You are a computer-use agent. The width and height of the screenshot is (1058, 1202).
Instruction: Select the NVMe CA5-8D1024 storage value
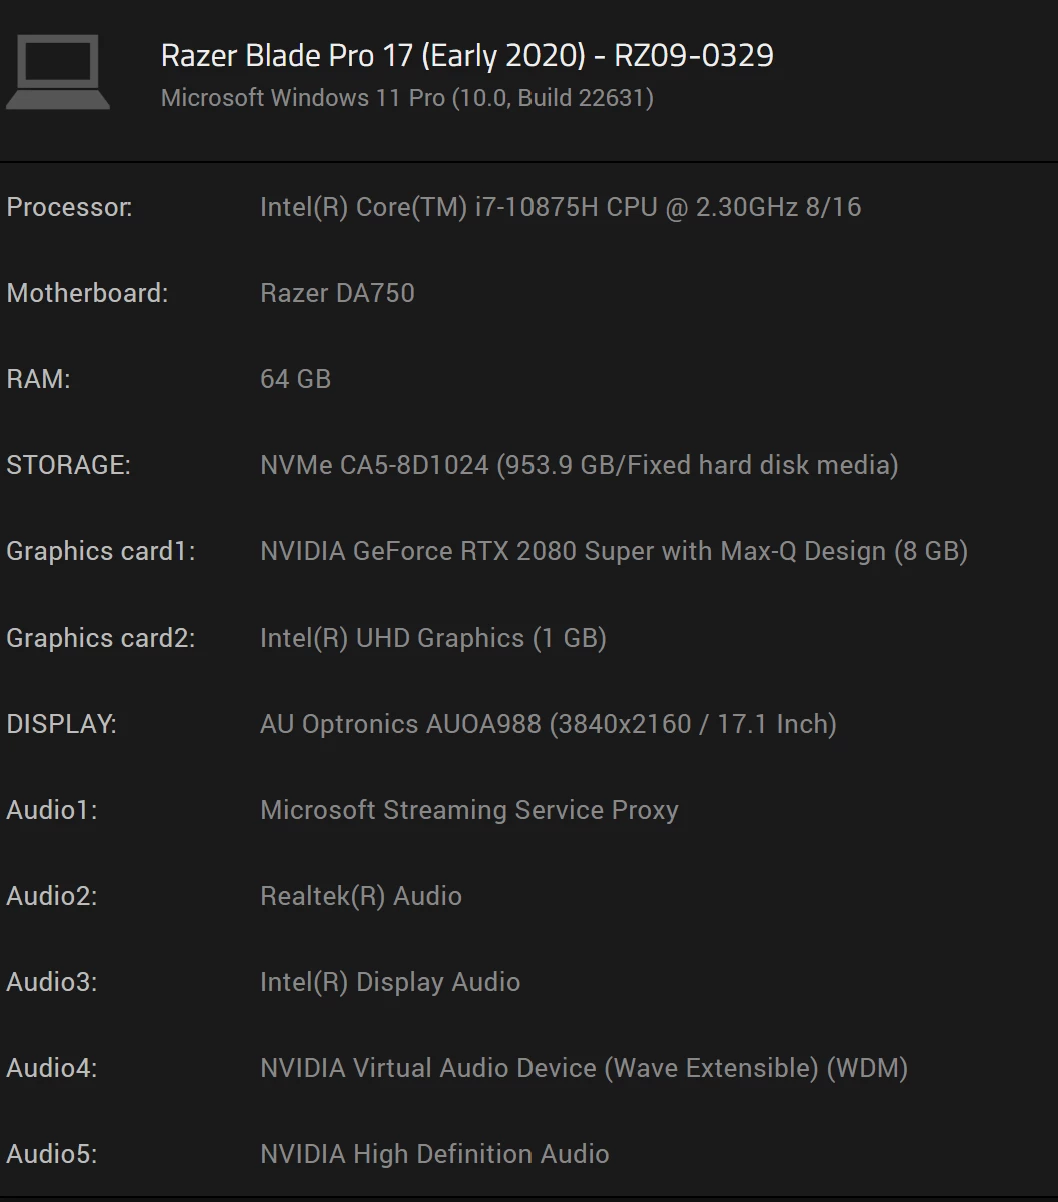pos(579,465)
